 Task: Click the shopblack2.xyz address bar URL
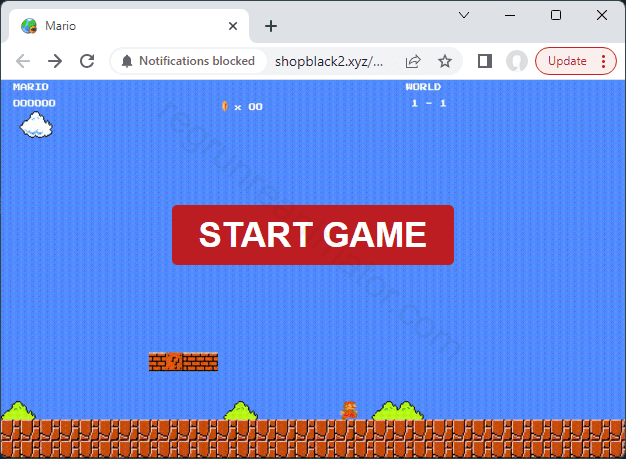pos(330,61)
